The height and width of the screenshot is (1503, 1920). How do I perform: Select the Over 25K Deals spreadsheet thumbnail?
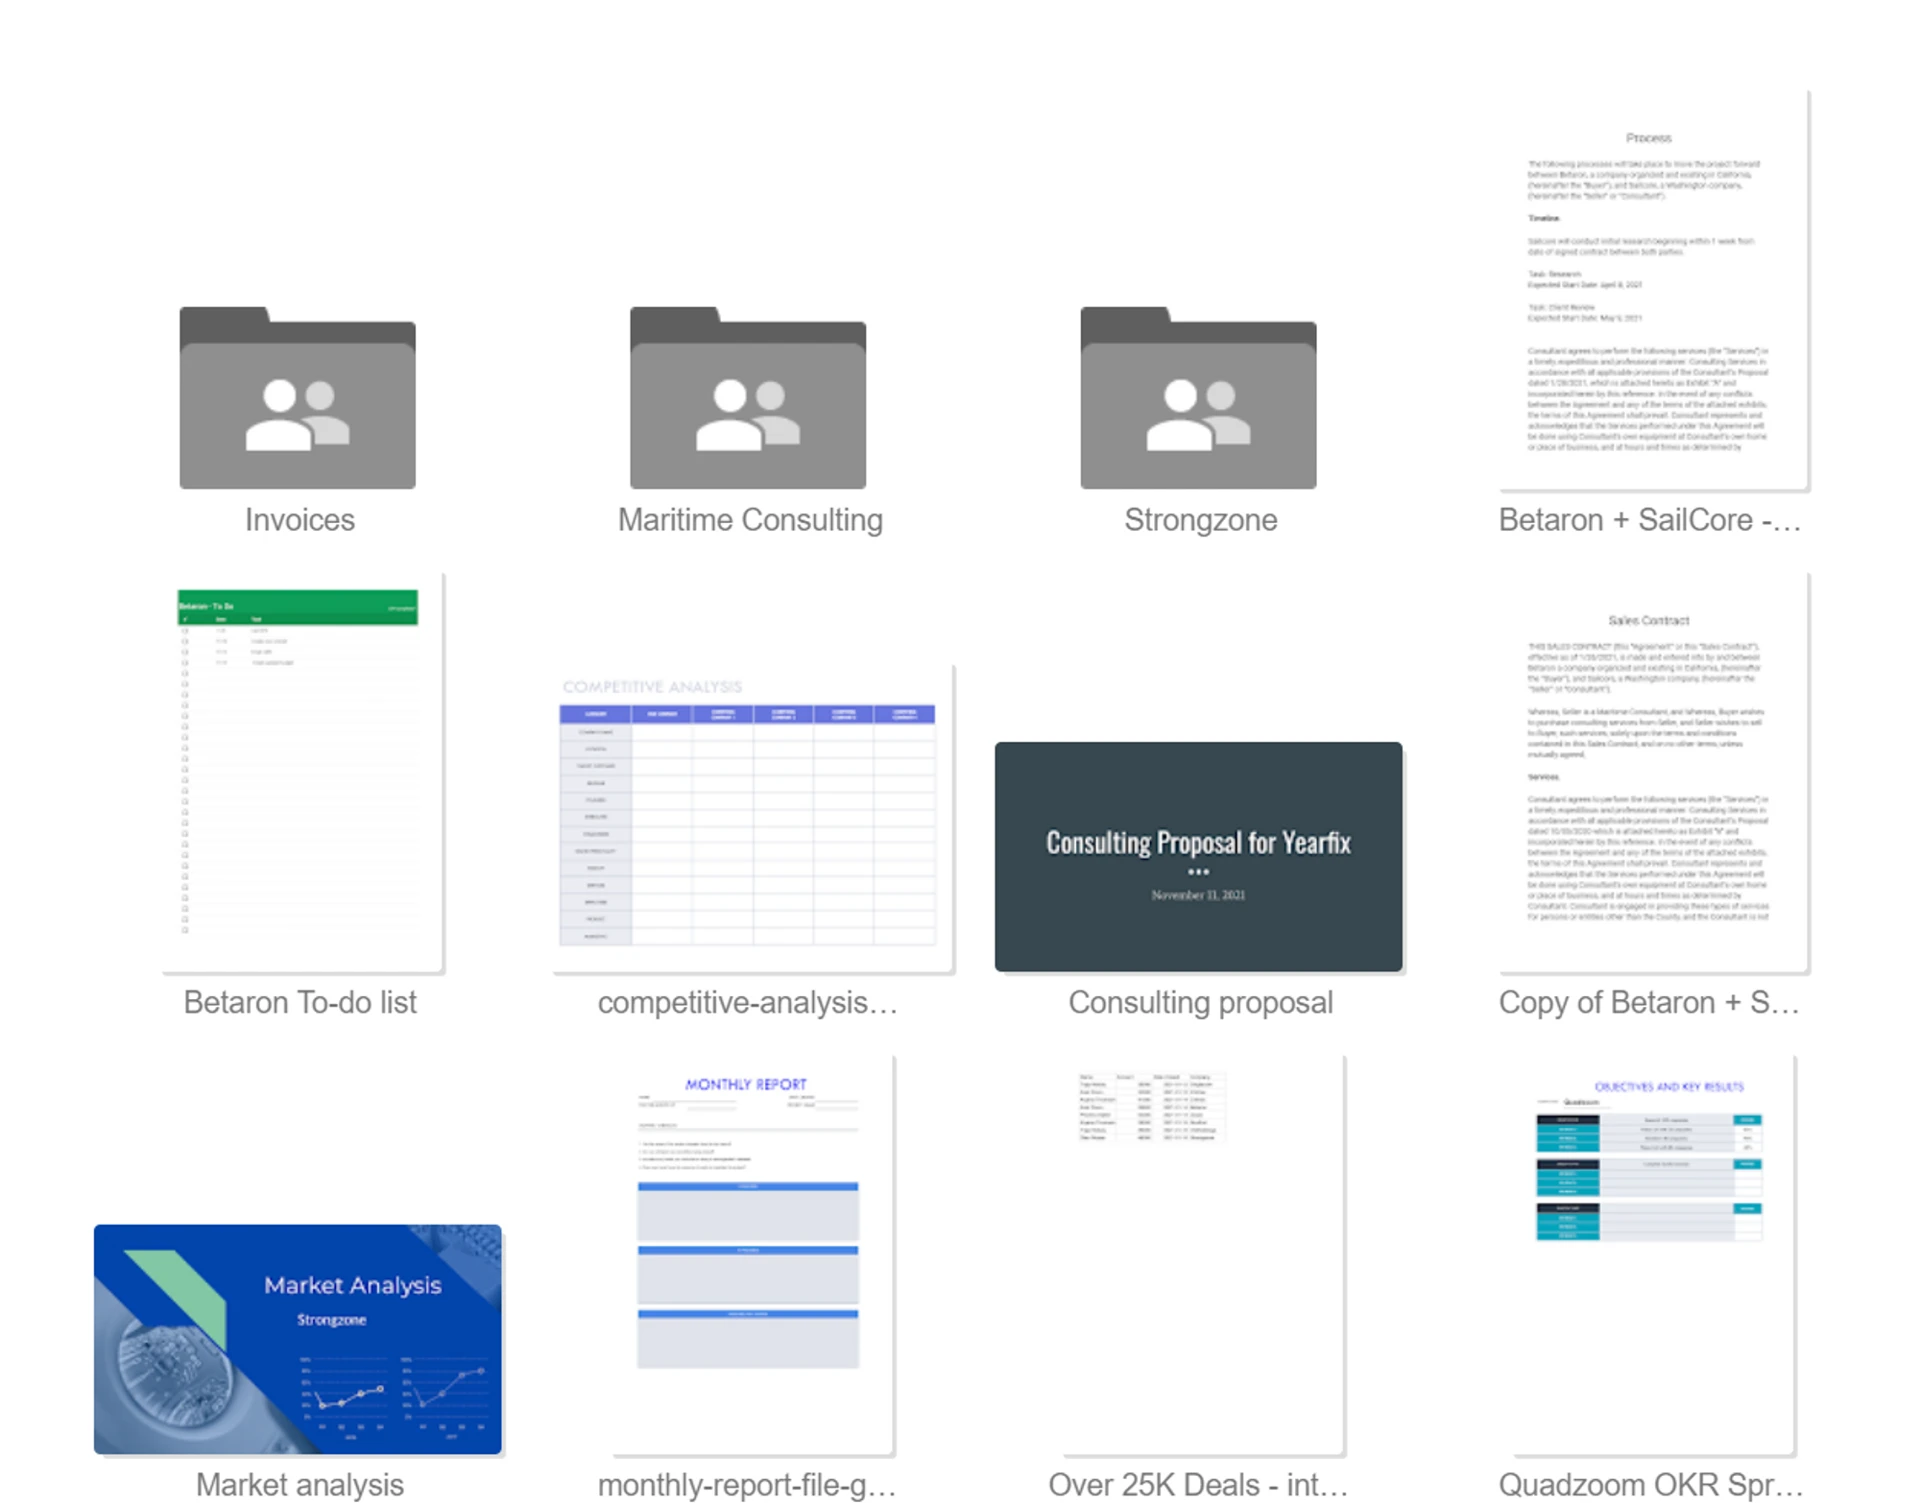1203,1255
